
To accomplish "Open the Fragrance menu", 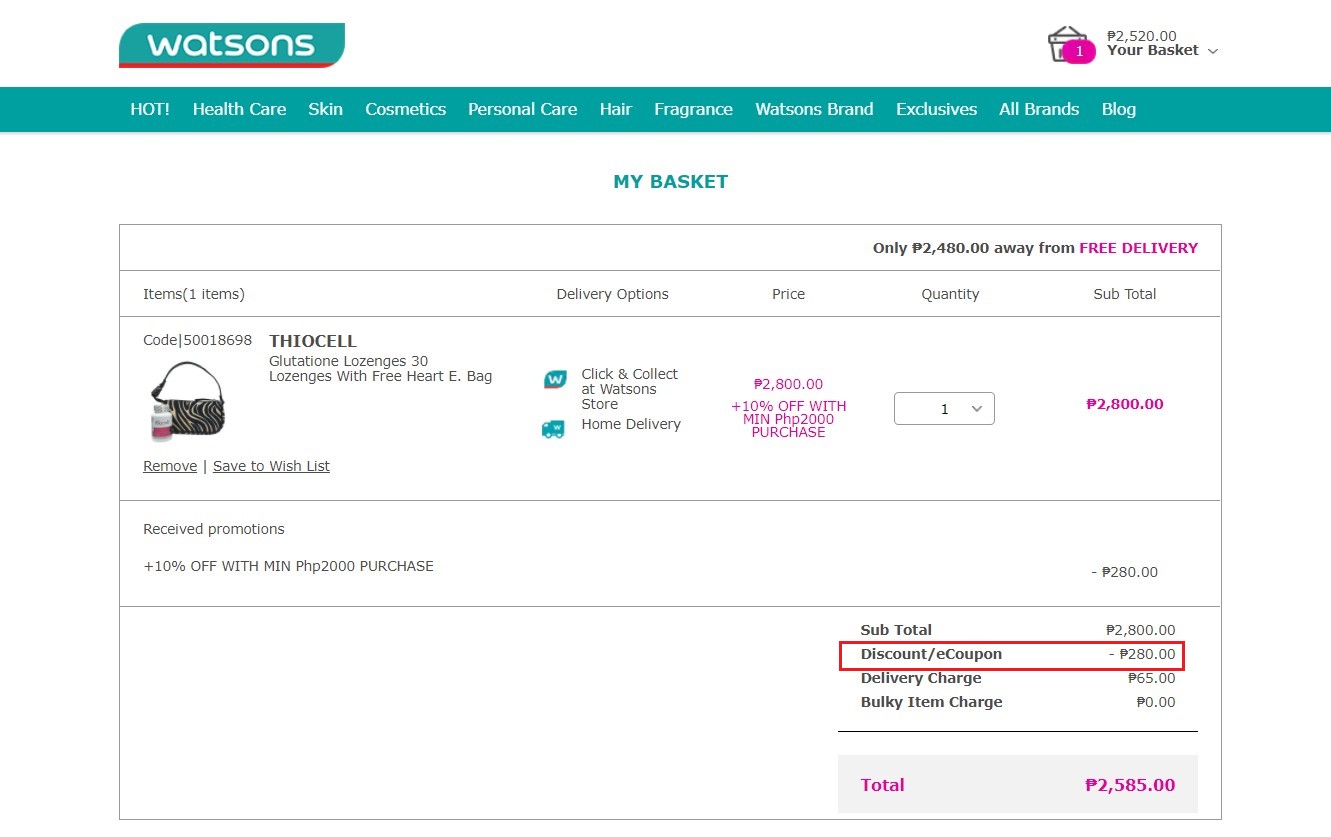I will (x=693, y=109).
